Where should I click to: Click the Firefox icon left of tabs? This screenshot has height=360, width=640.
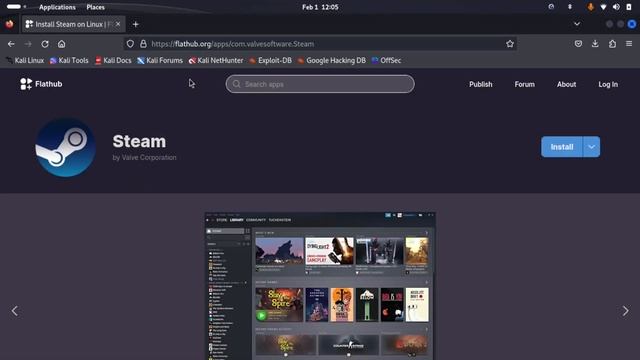click(x=9, y=24)
